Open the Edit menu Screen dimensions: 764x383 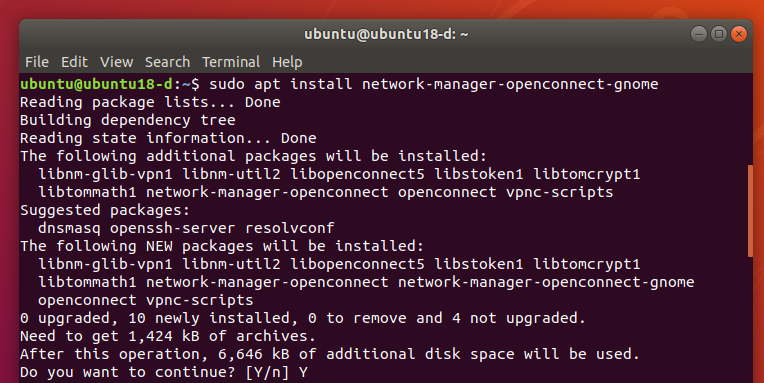tap(74, 62)
